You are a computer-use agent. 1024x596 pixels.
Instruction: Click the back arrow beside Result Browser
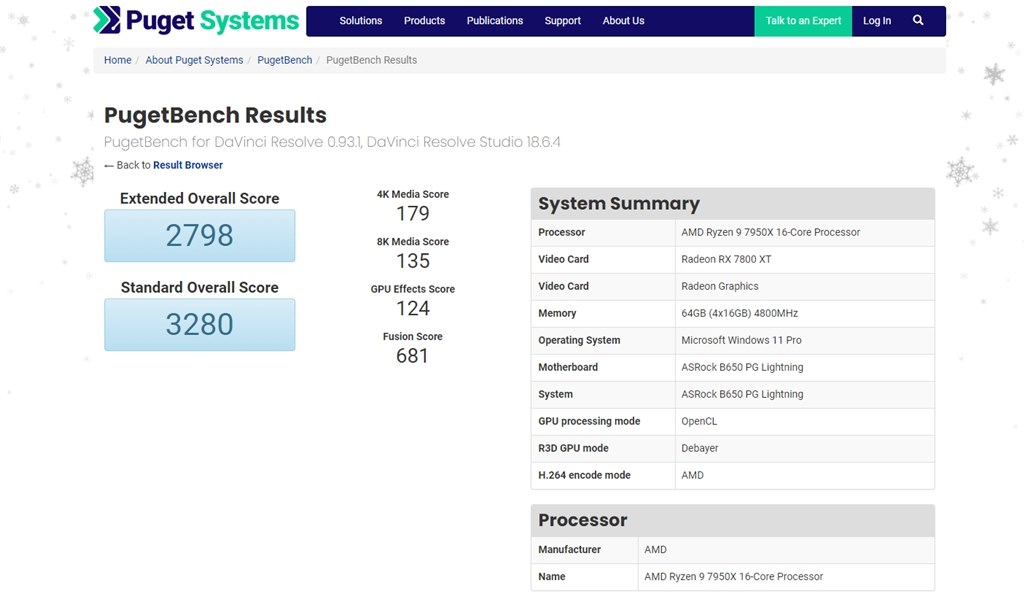pyautogui.click(x=109, y=165)
